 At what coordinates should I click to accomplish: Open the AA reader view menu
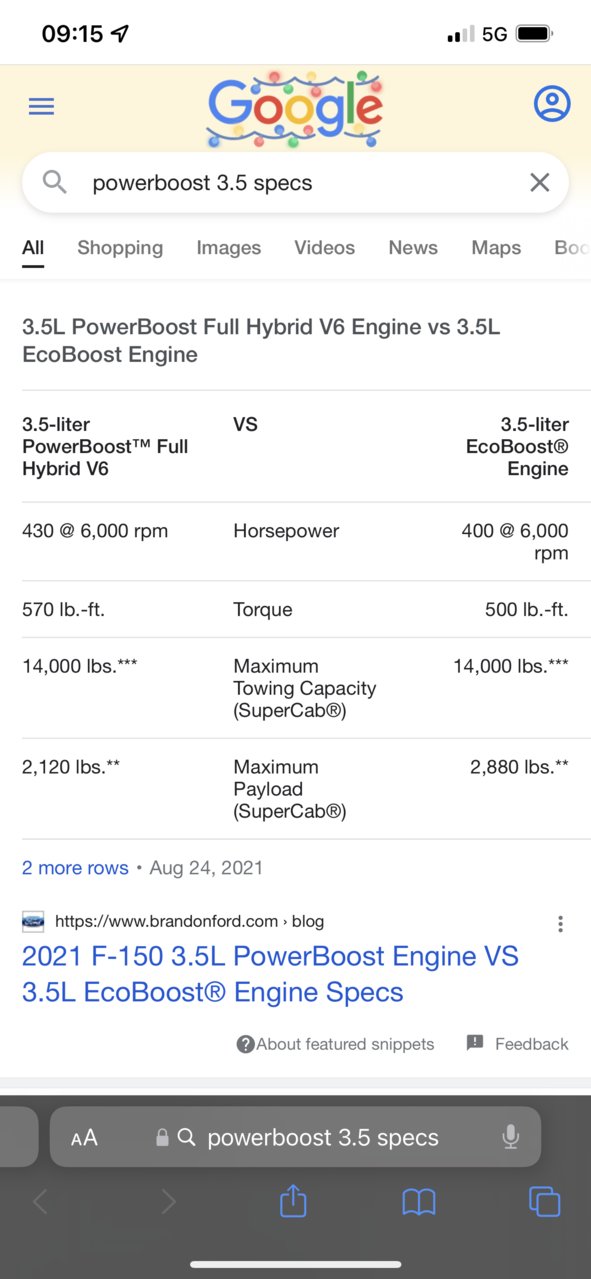[x=84, y=1138]
